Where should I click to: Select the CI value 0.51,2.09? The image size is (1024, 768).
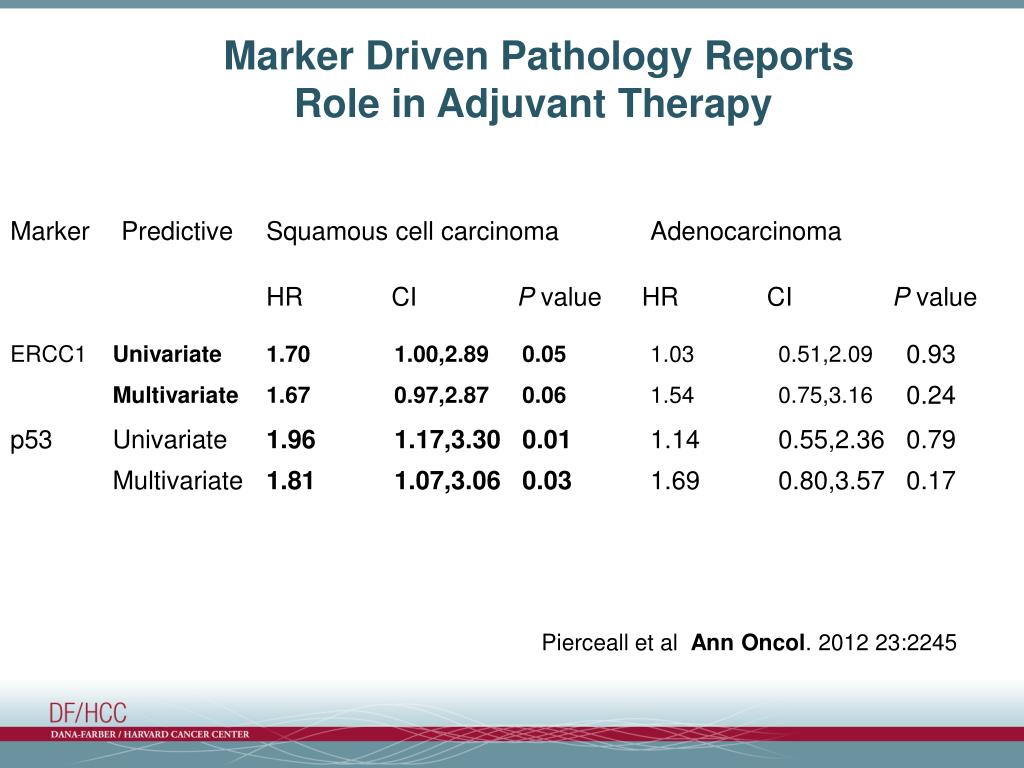[825, 354]
